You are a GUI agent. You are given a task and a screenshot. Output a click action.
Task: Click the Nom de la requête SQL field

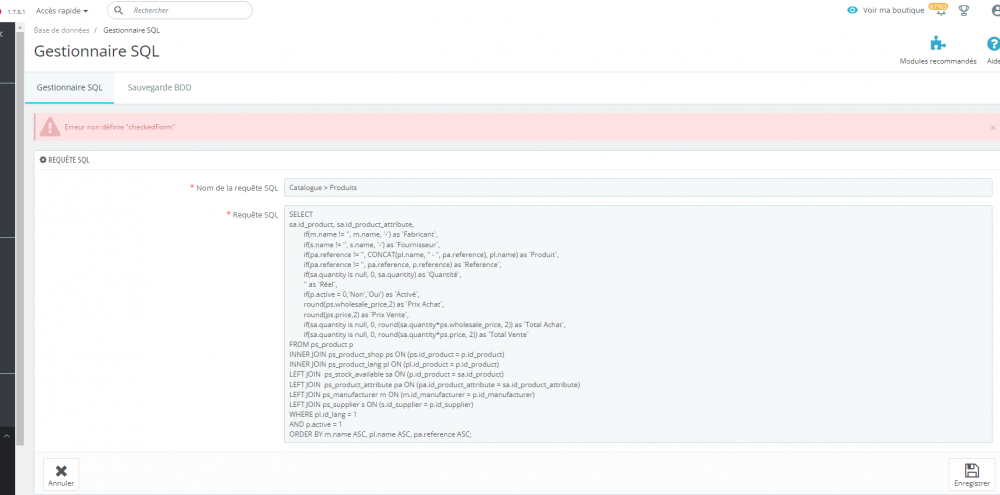[x=638, y=188]
